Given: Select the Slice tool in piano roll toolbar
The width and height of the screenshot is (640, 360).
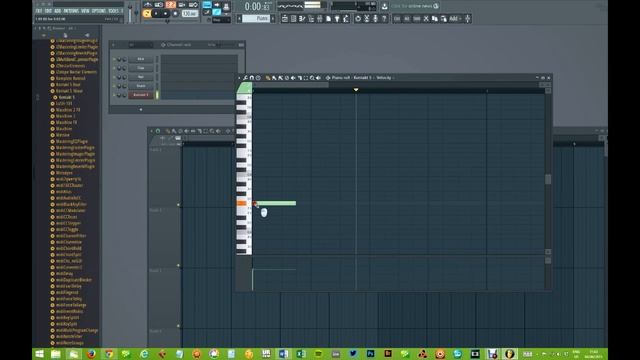Looking at the screenshot, I should pos(300,78).
